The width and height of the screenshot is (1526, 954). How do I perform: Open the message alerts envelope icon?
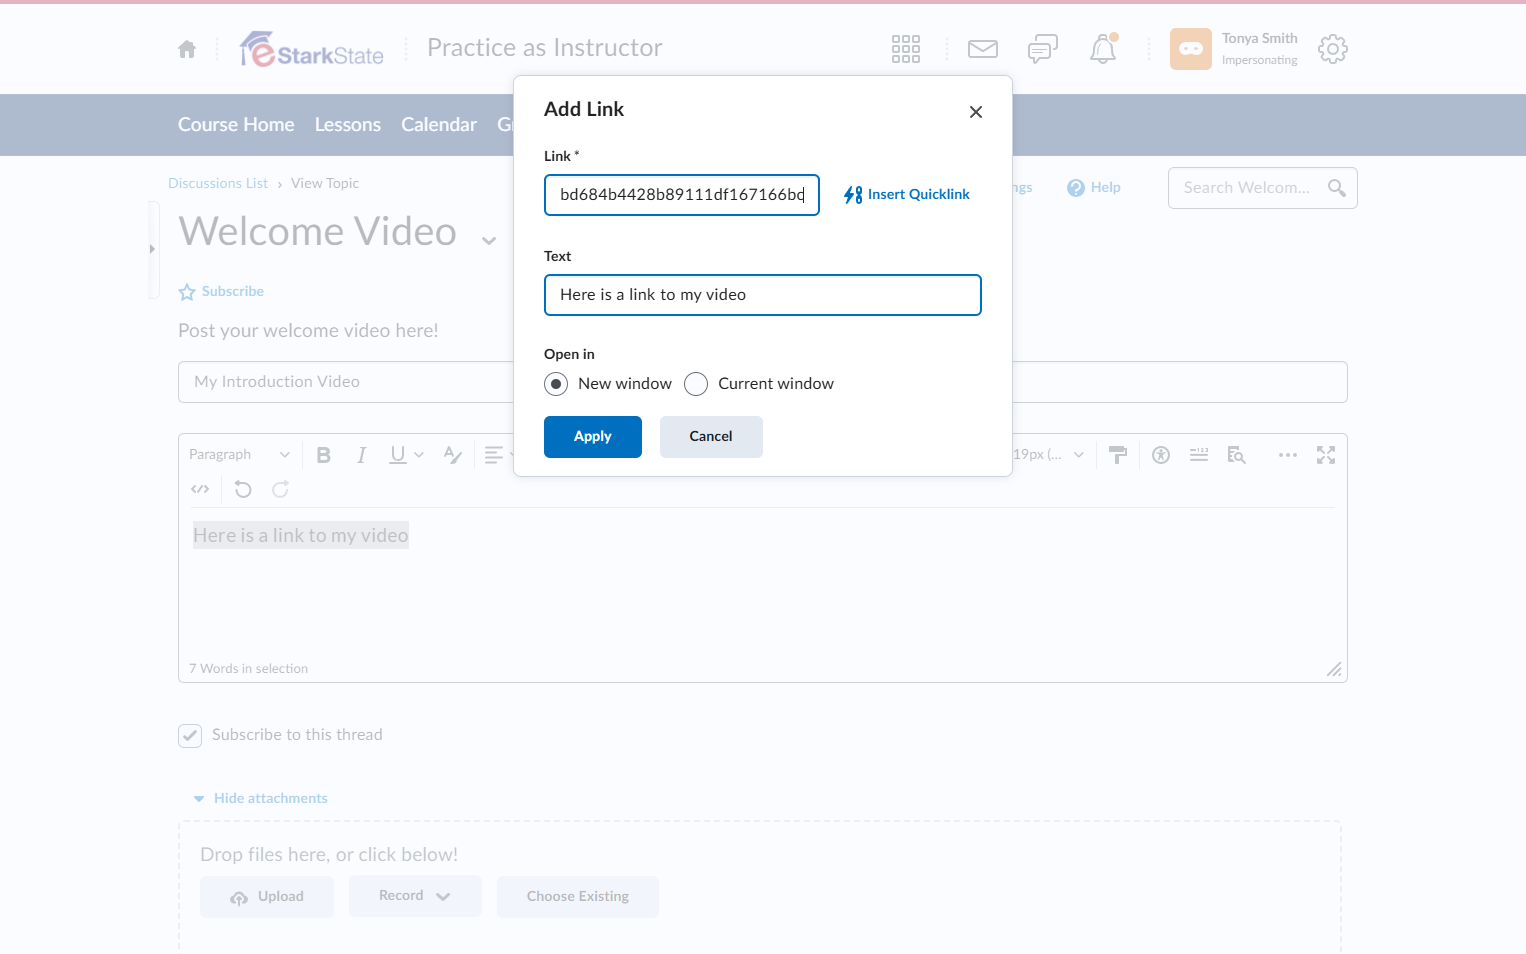(983, 49)
